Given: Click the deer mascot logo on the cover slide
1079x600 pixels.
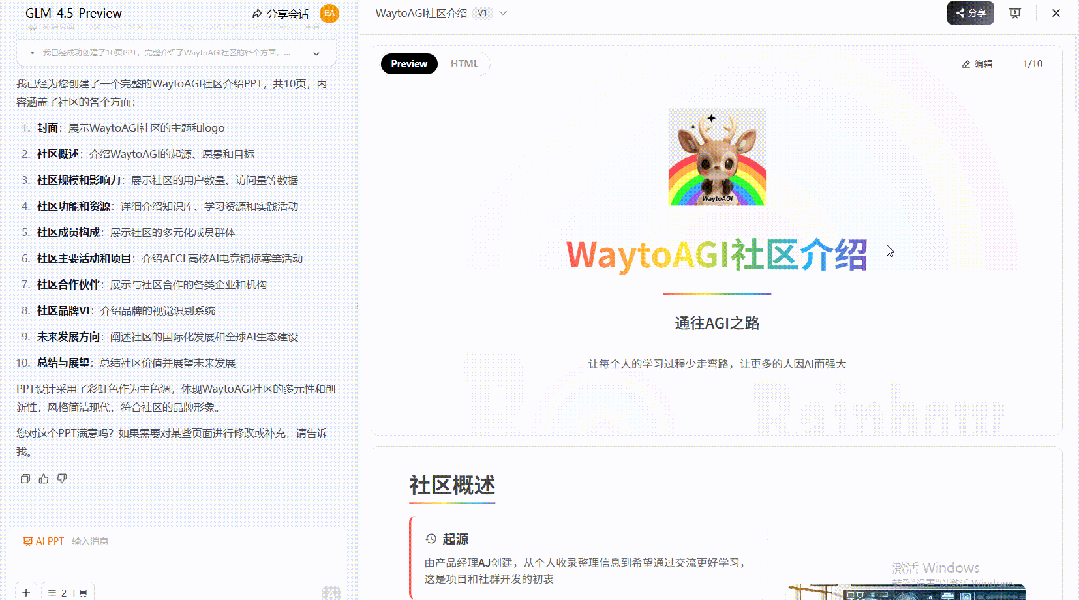Looking at the screenshot, I should pos(717,157).
